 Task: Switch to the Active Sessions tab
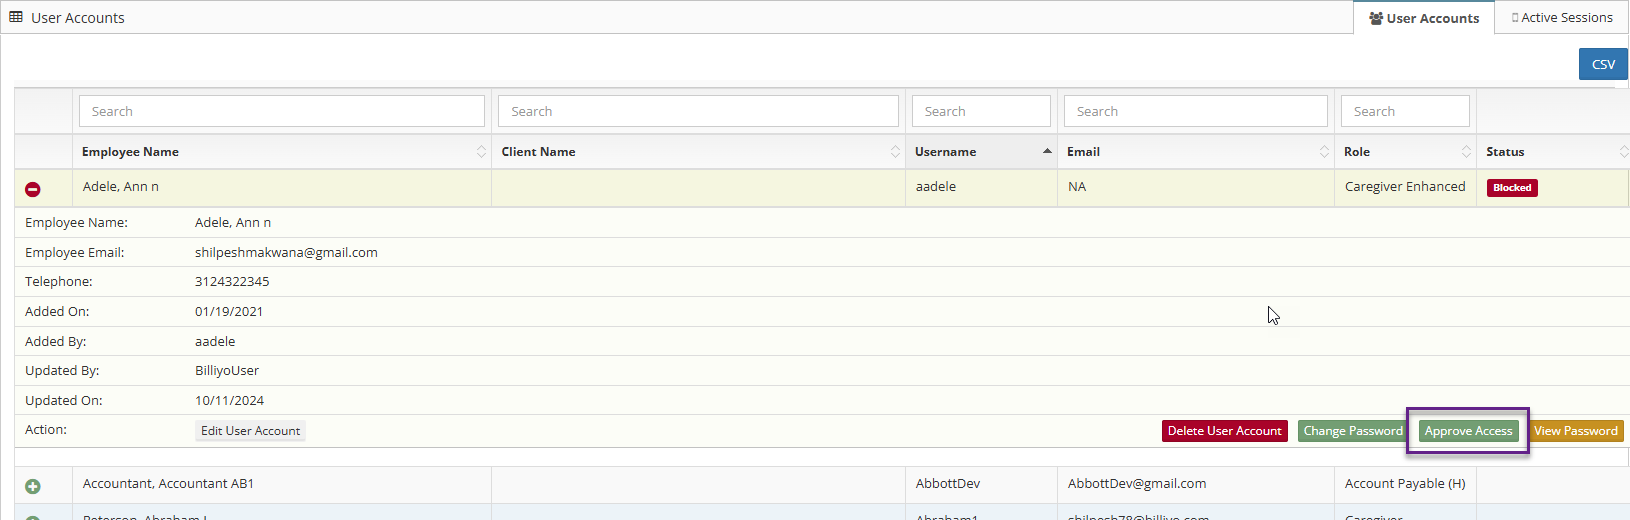coord(1561,18)
